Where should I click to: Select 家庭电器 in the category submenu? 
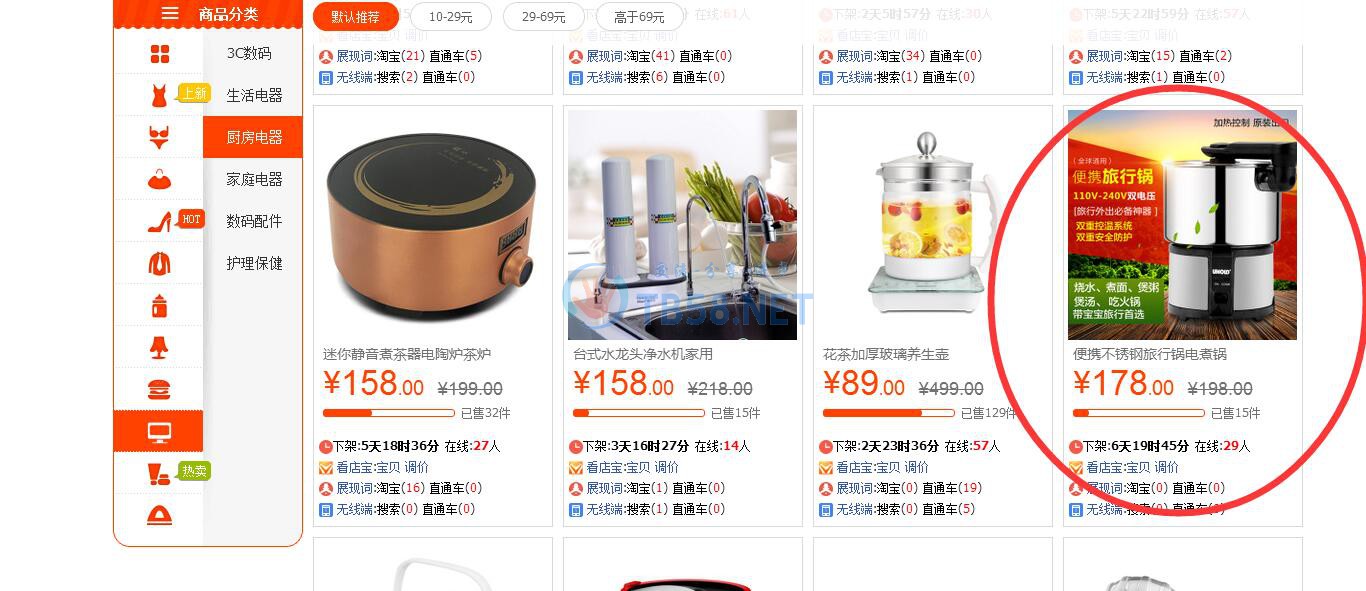[254, 180]
